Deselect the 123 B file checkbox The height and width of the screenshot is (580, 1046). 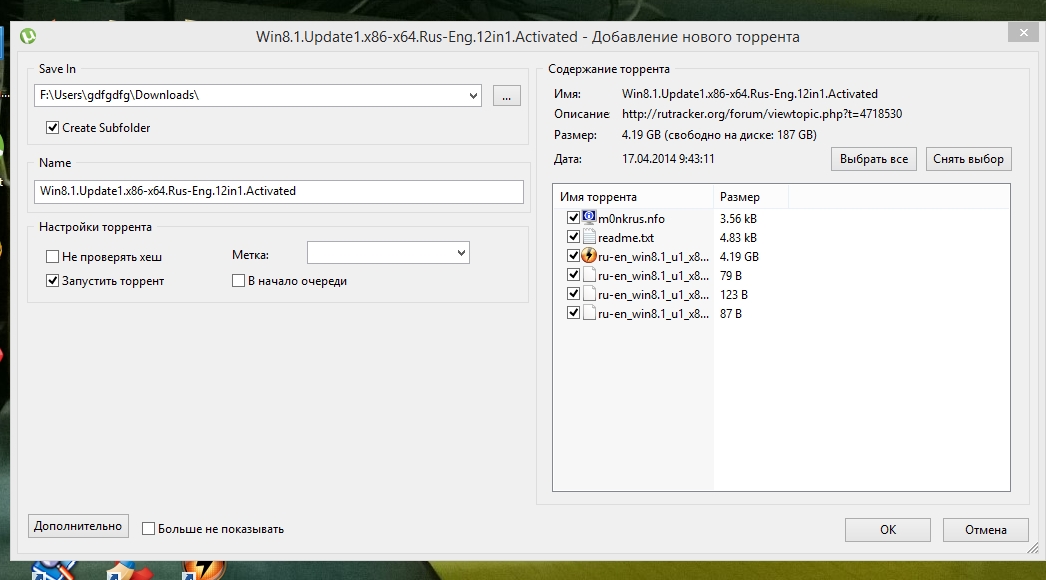pyautogui.click(x=573, y=294)
